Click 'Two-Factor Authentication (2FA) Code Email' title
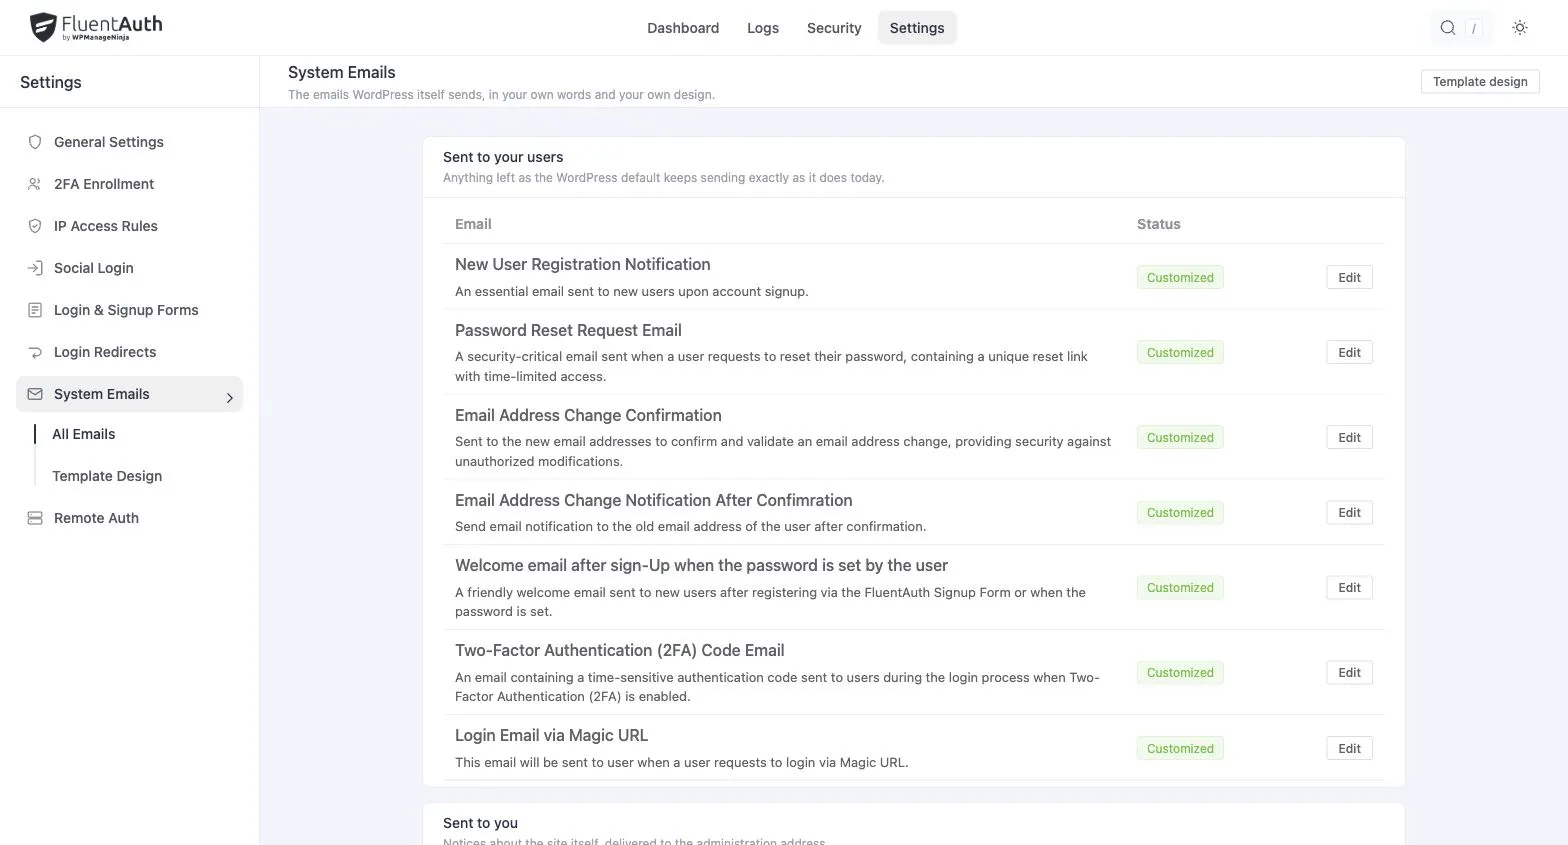Viewport: 1568px width, 845px height. pyautogui.click(x=619, y=650)
